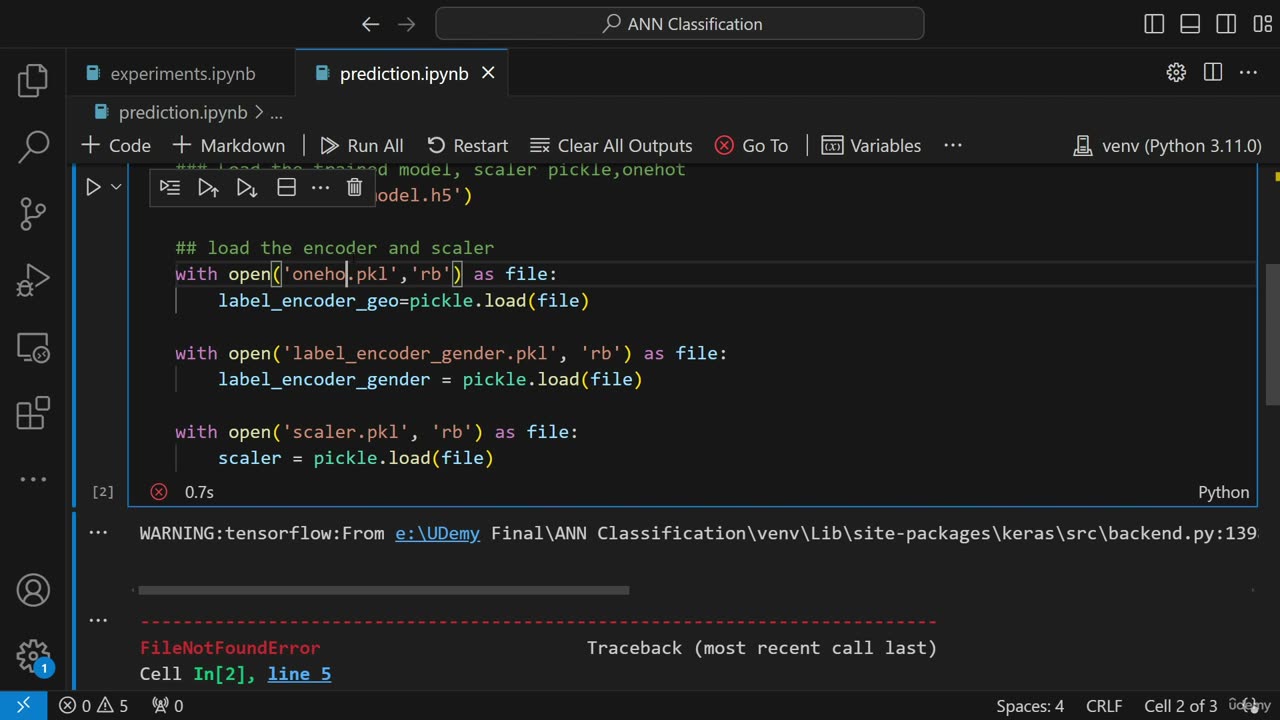Open Go To for the failed cell
Image resolution: width=1280 pixels, height=720 pixels.
click(x=752, y=145)
